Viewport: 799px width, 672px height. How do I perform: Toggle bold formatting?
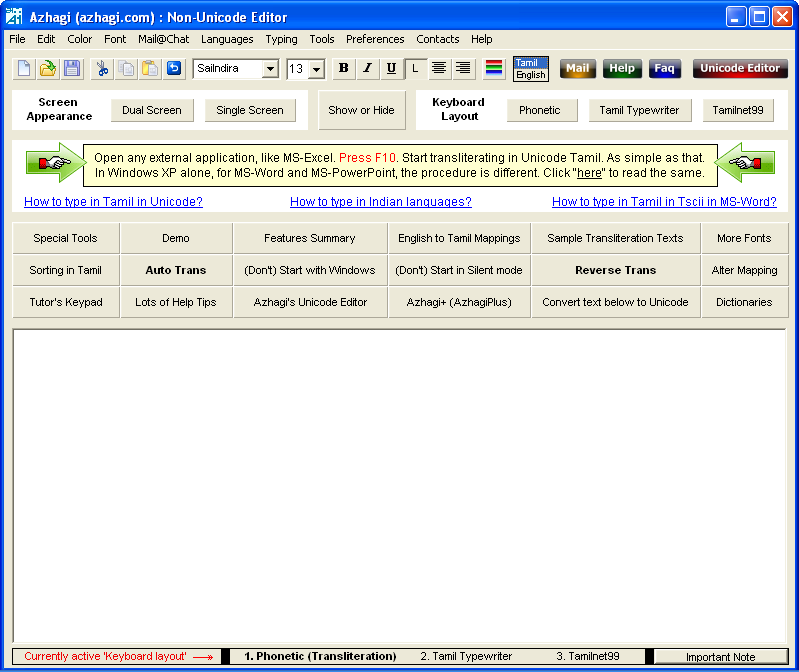coord(344,68)
